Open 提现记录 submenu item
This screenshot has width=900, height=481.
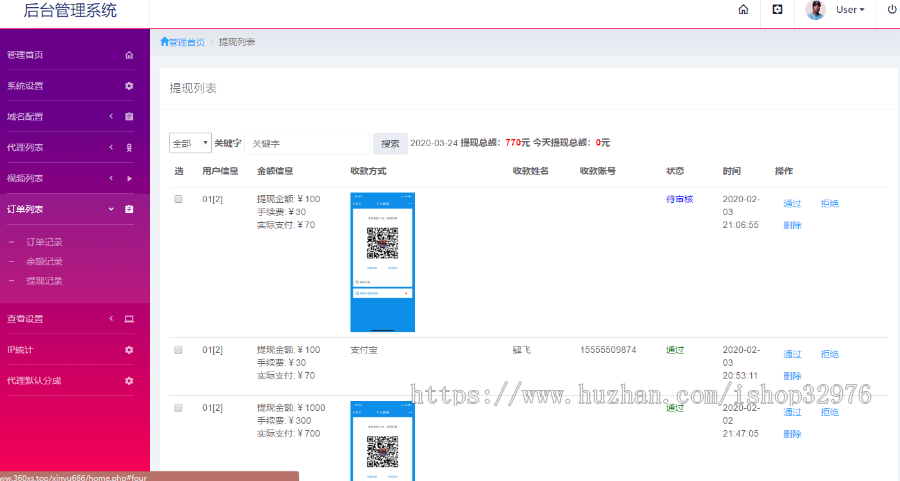point(44,281)
